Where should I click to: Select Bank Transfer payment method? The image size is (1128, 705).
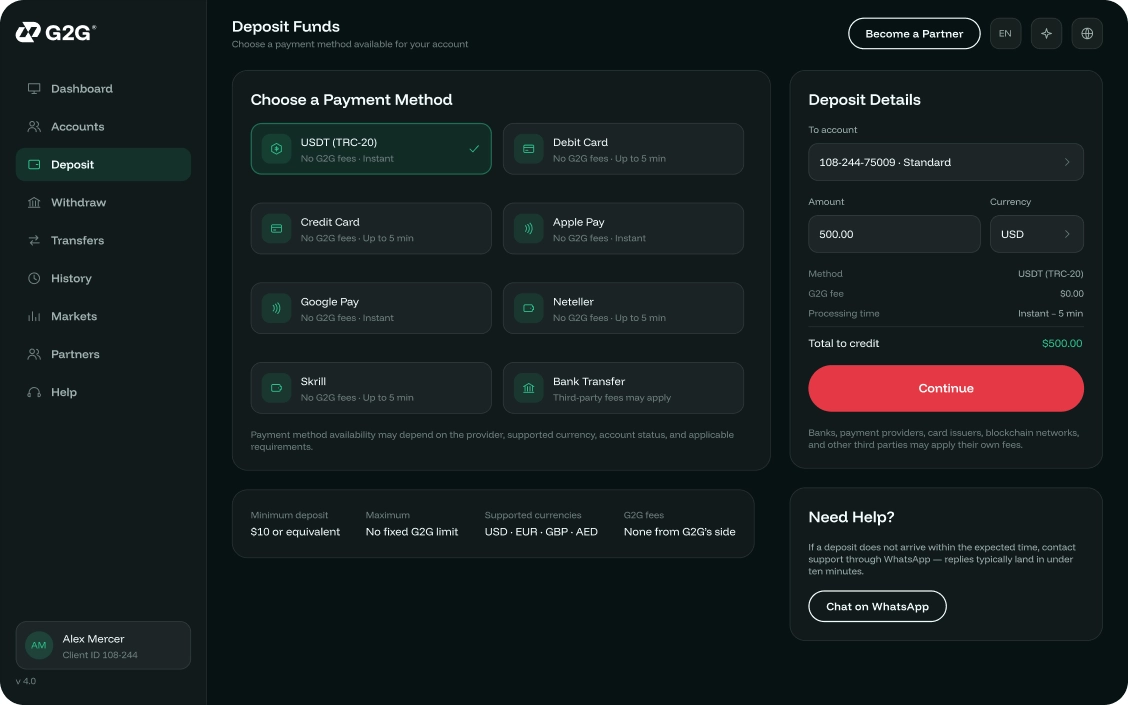(x=623, y=388)
